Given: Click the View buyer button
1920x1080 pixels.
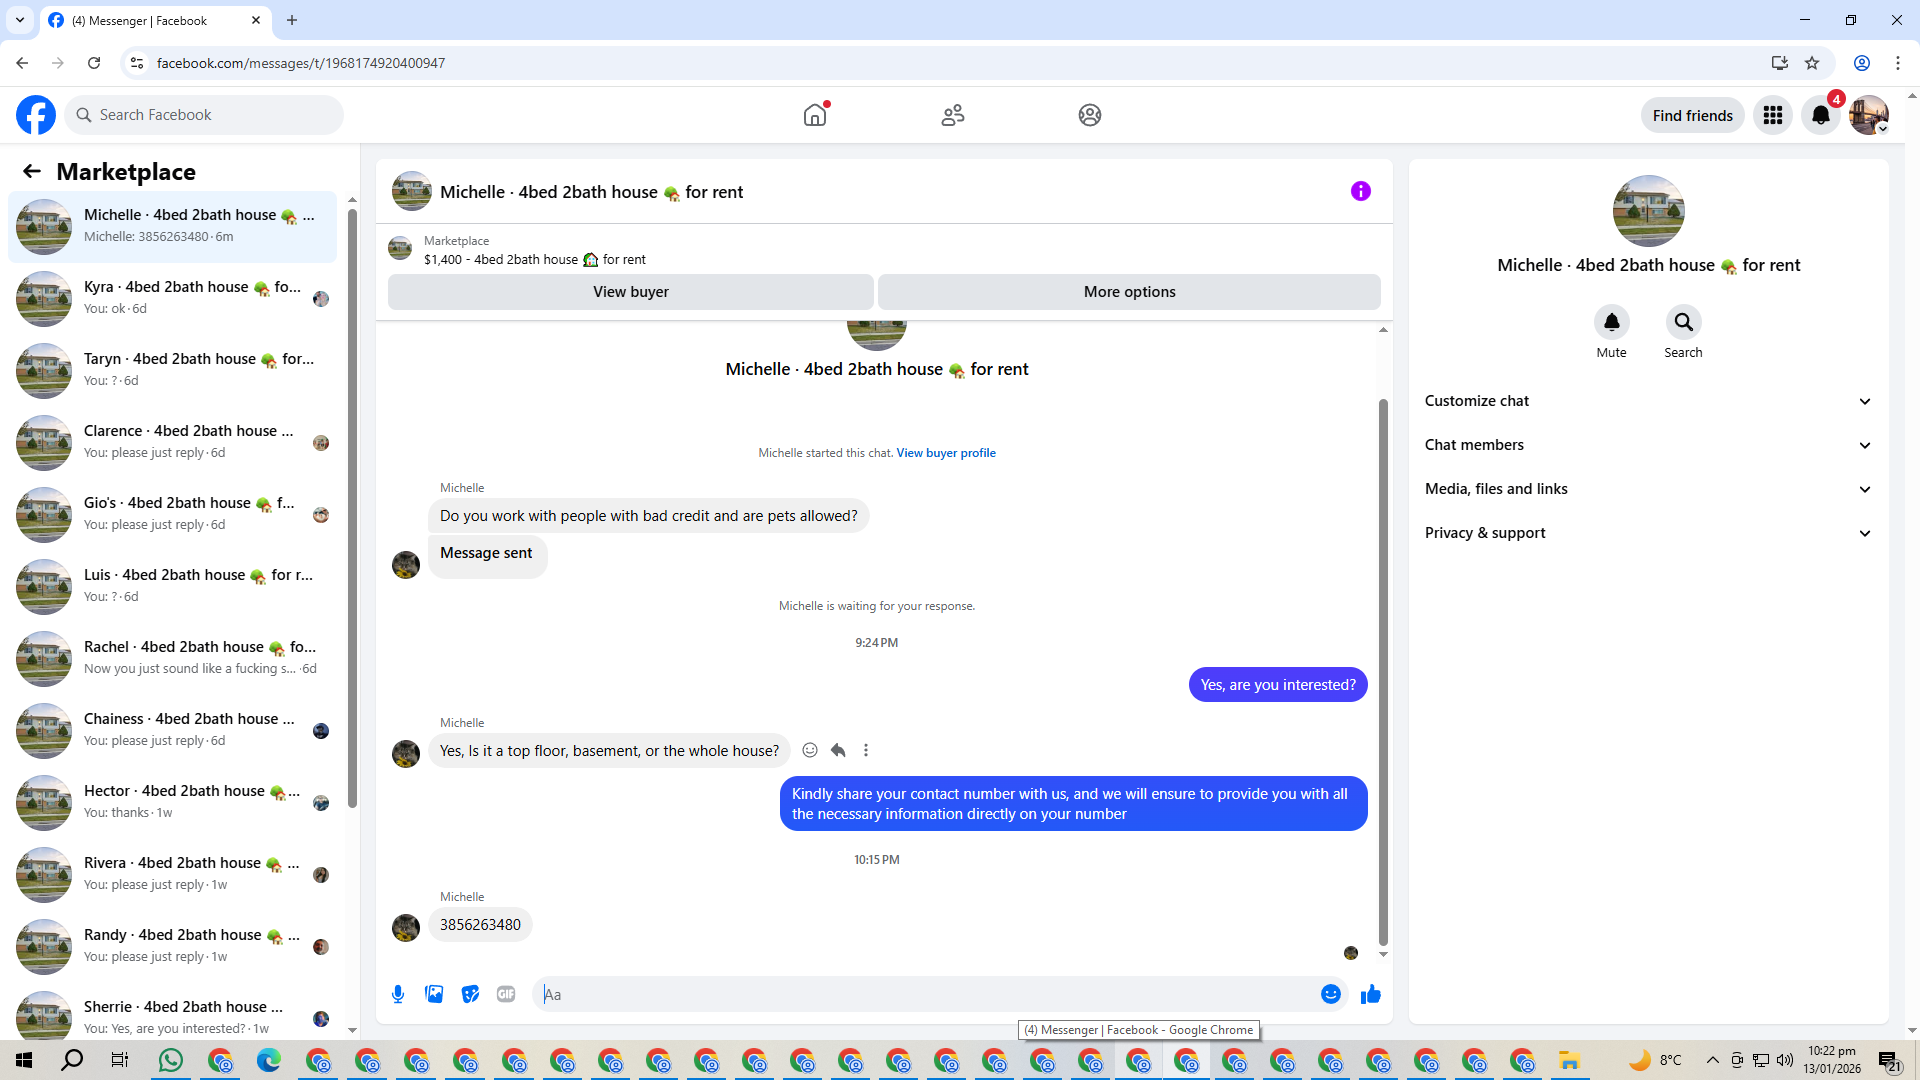Looking at the screenshot, I should tap(630, 292).
